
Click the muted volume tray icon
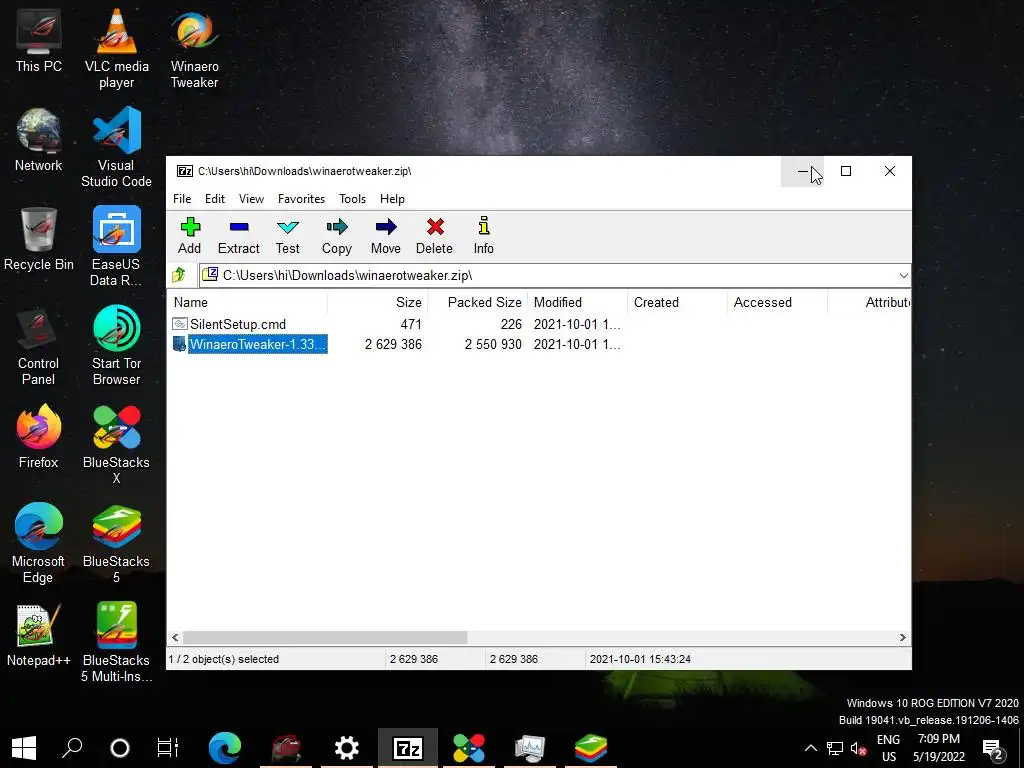[858, 748]
